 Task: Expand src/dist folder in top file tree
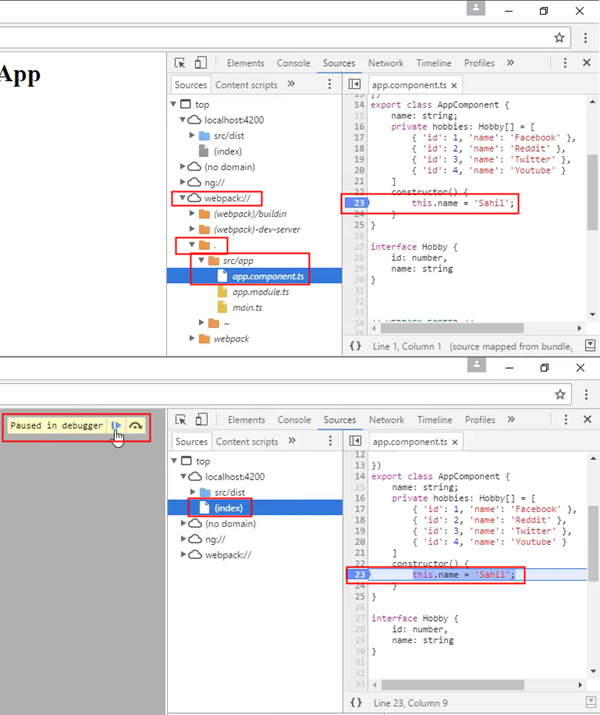click(192, 135)
